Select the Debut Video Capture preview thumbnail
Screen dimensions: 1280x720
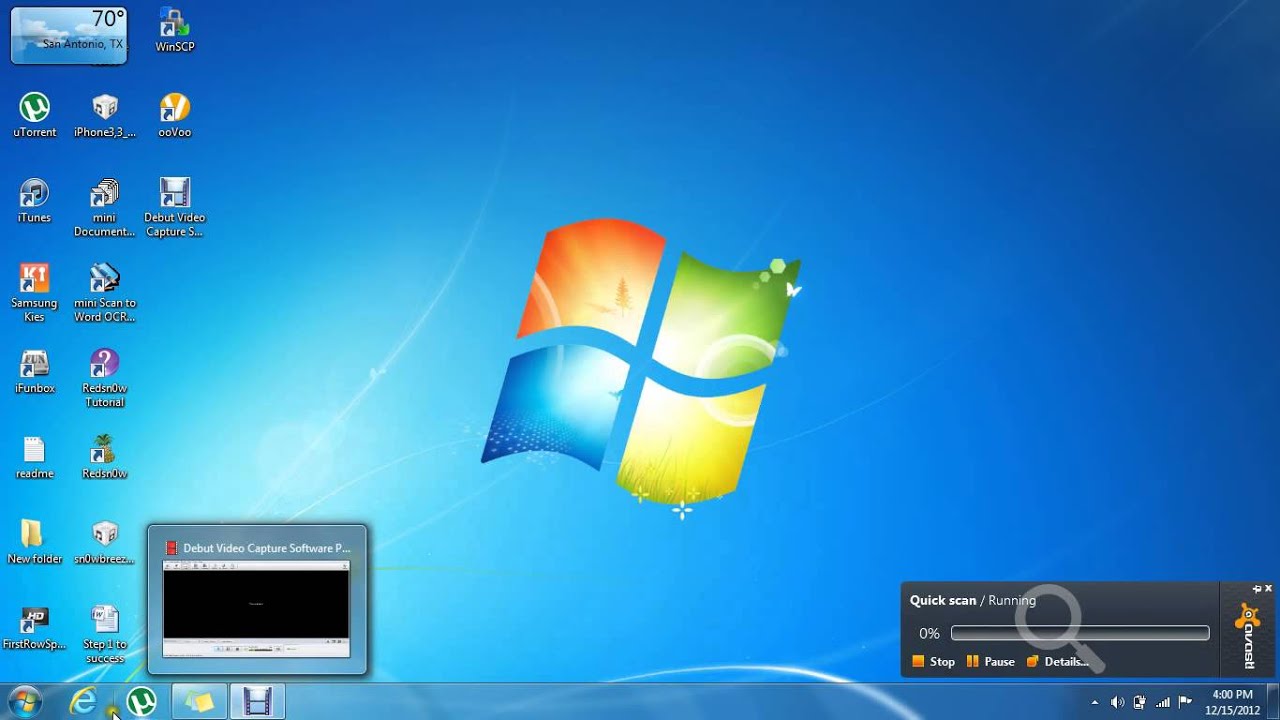click(257, 609)
